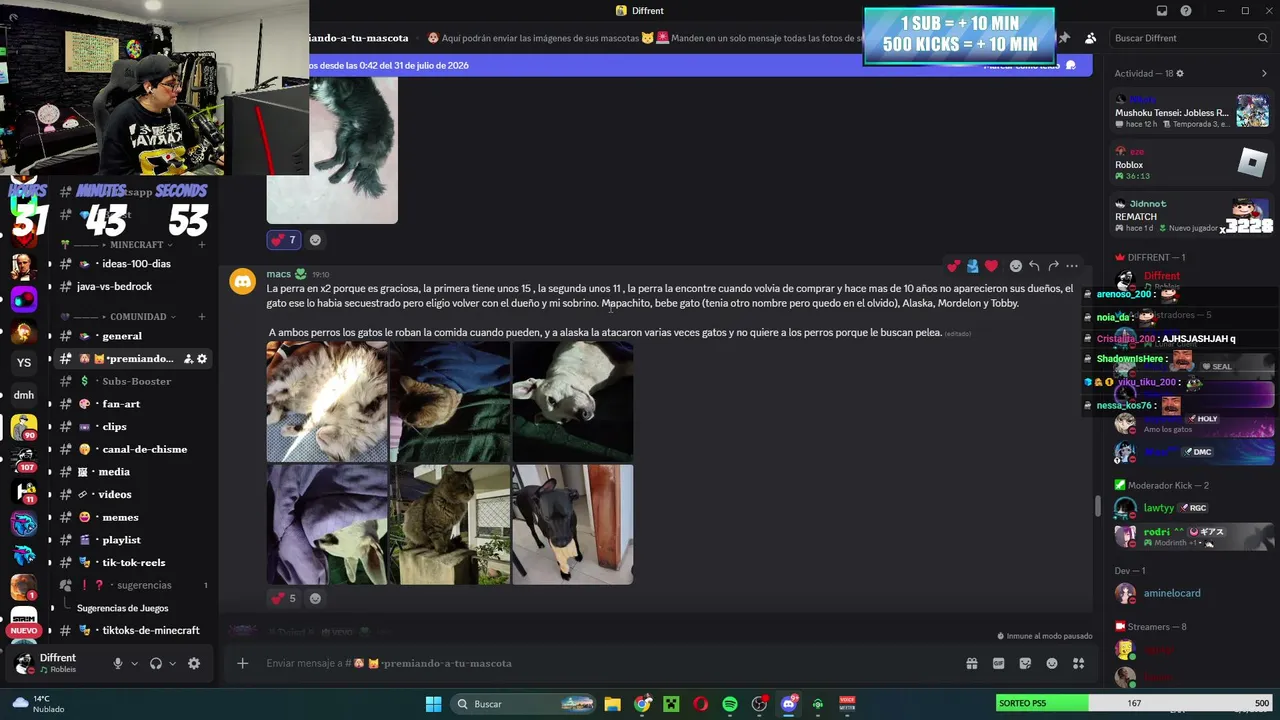Image resolution: width=1280 pixels, height=720 pixels.
Task: Open the Discord help icon
Action: (x=1186, y=11)
